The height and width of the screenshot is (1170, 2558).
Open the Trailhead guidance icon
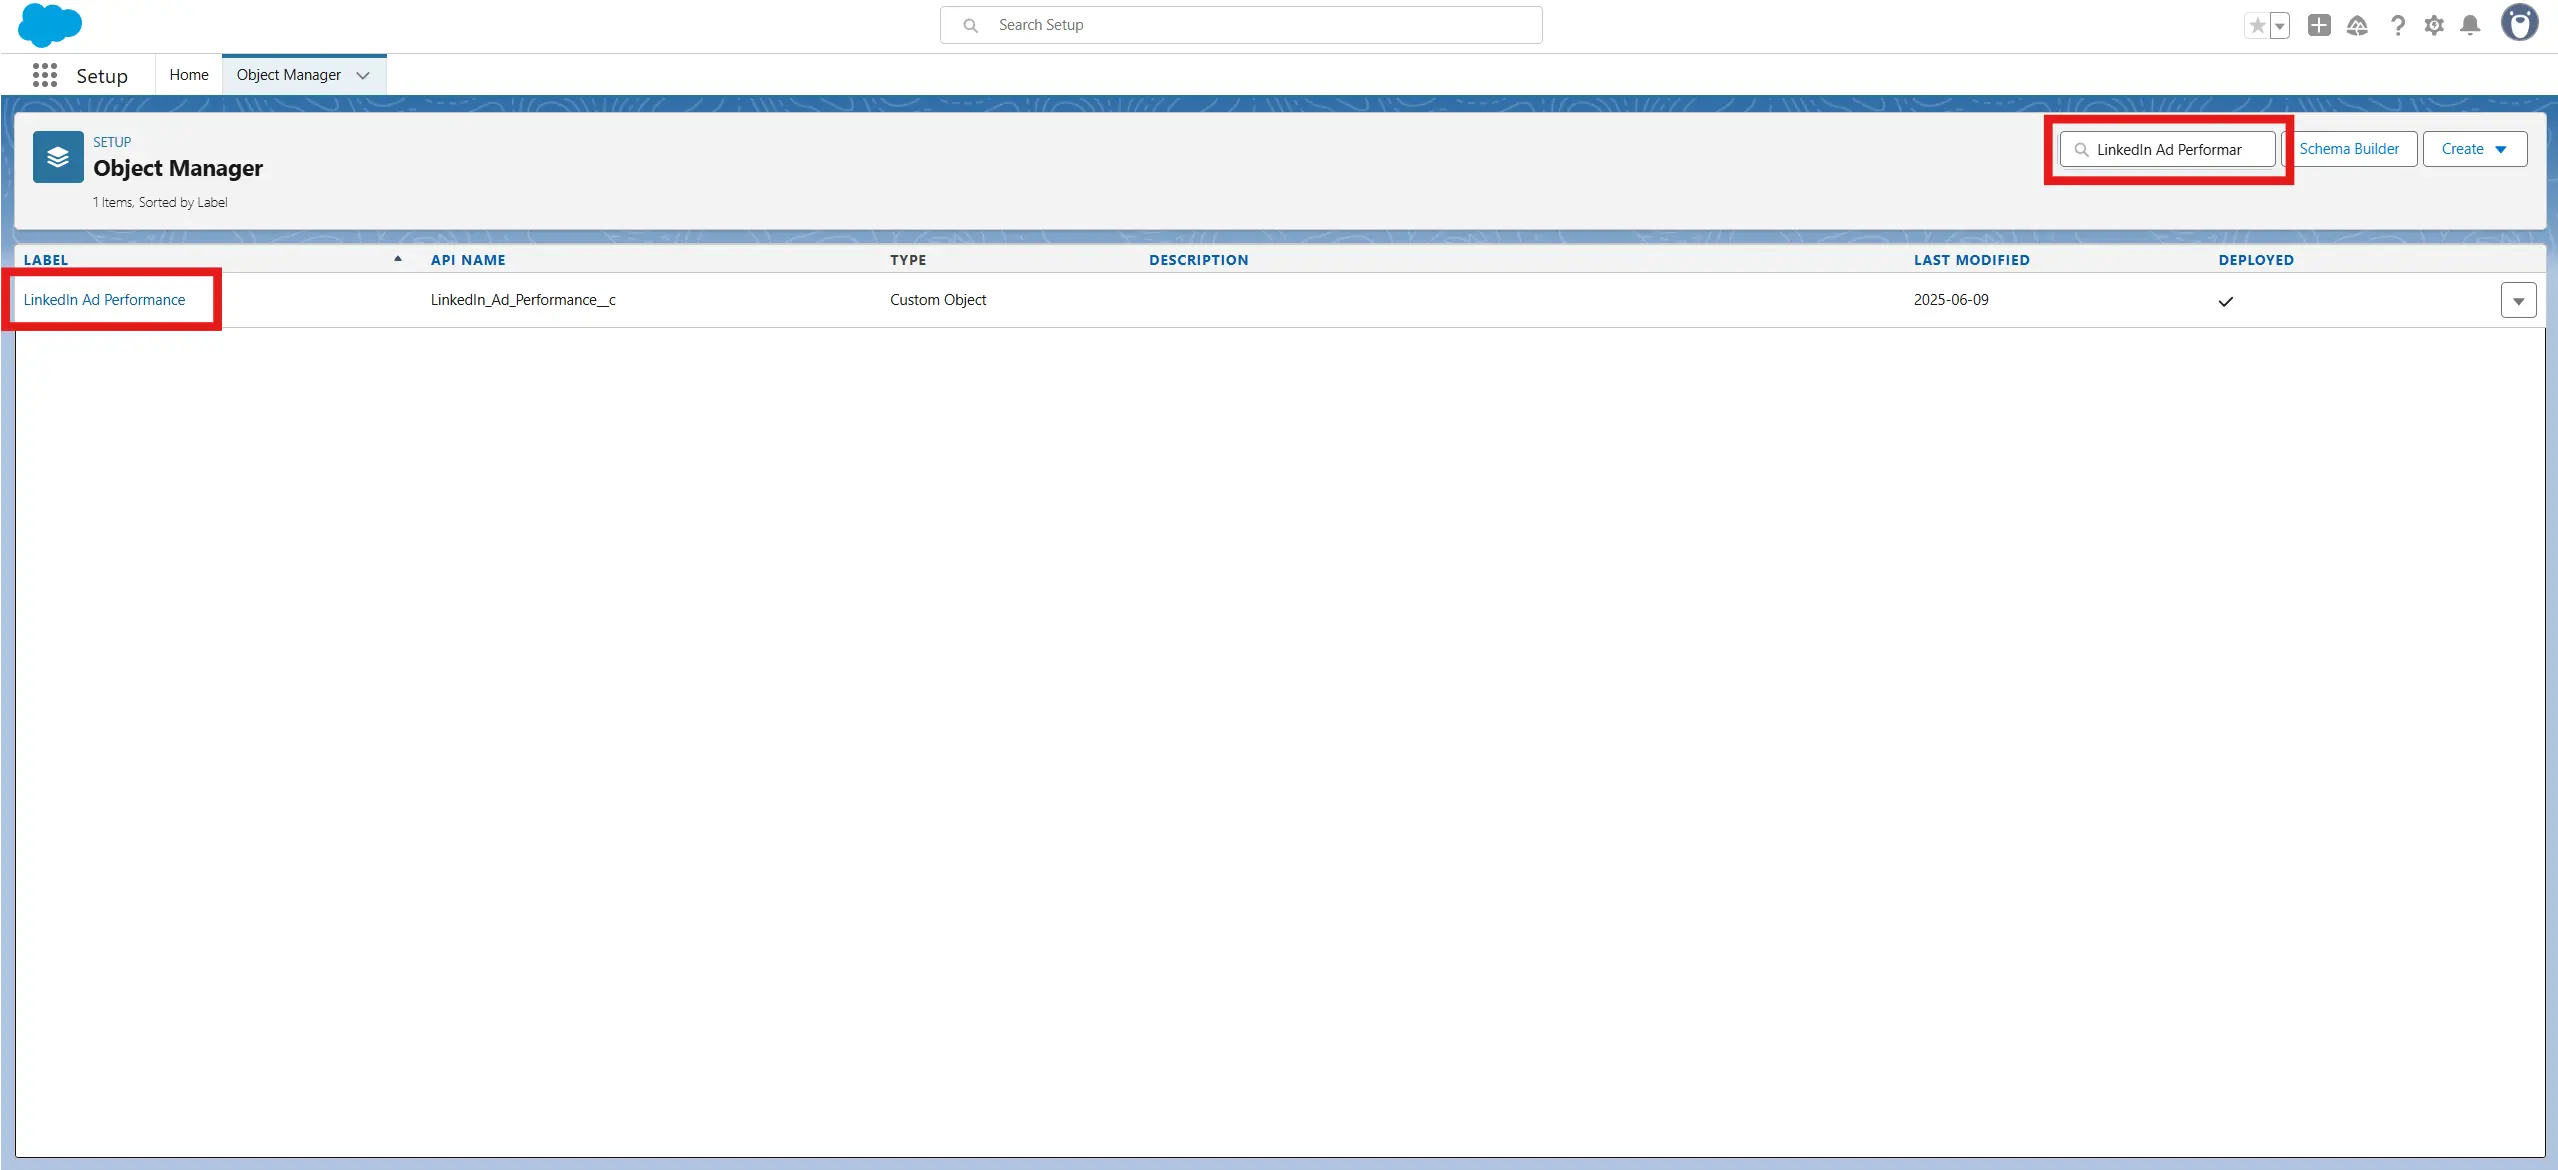tap(2357, 26)
